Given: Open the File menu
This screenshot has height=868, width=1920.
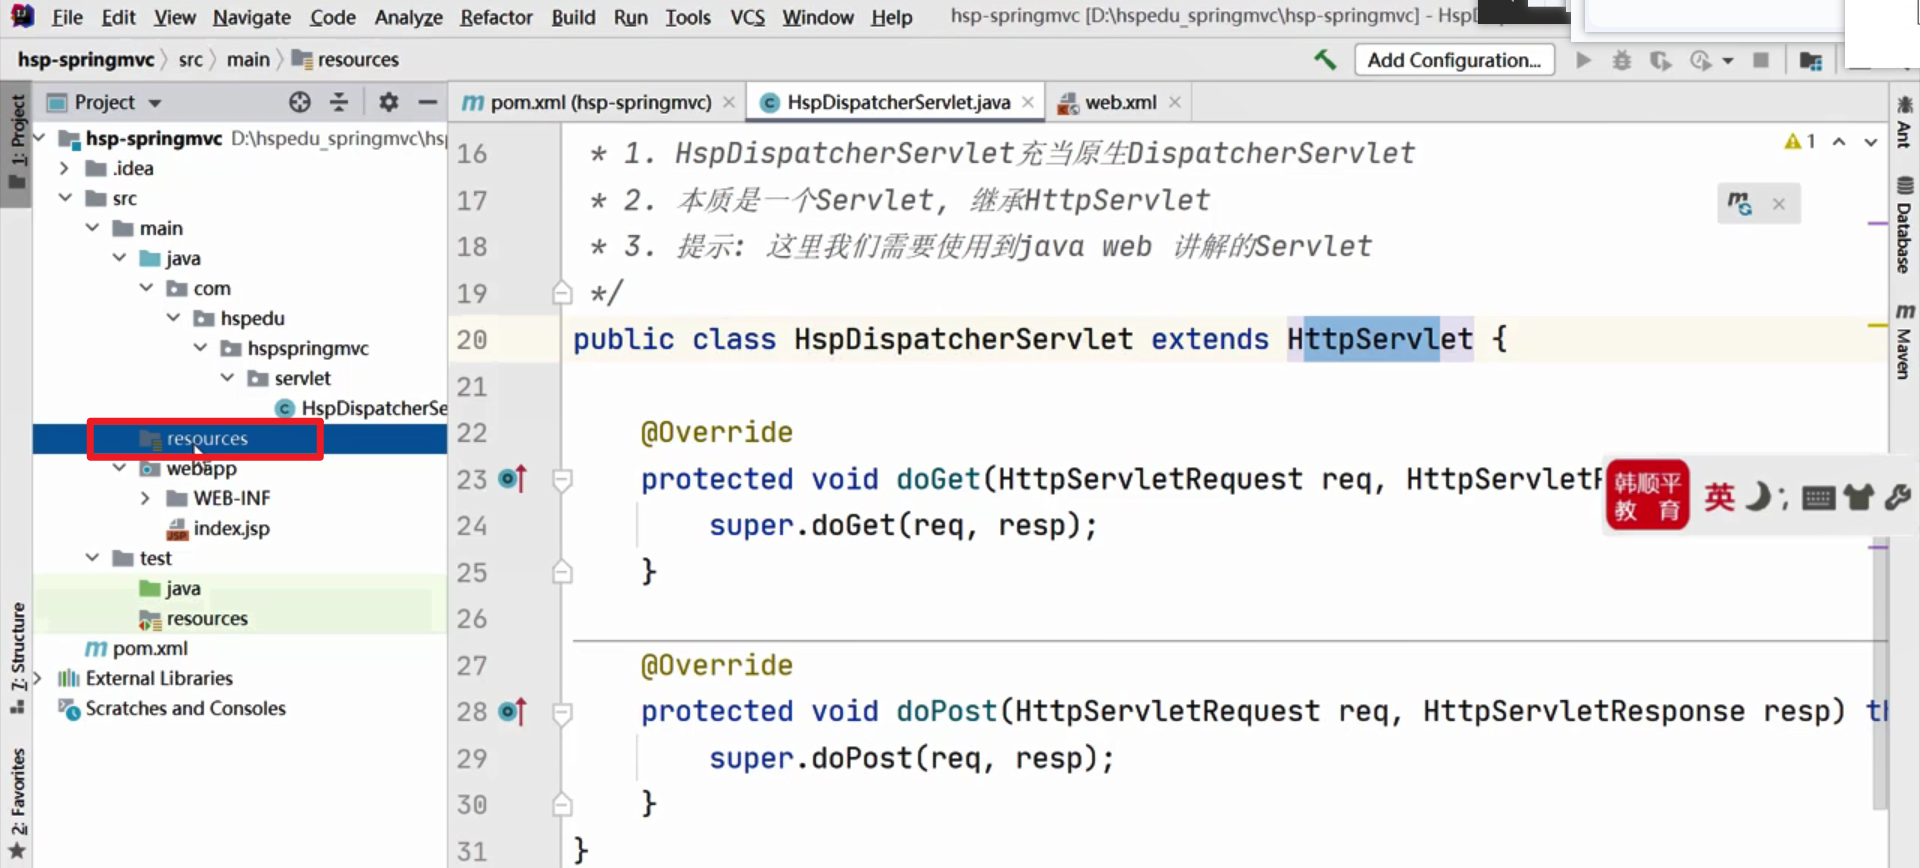Looking at the screenshot, I should point(67,17).
